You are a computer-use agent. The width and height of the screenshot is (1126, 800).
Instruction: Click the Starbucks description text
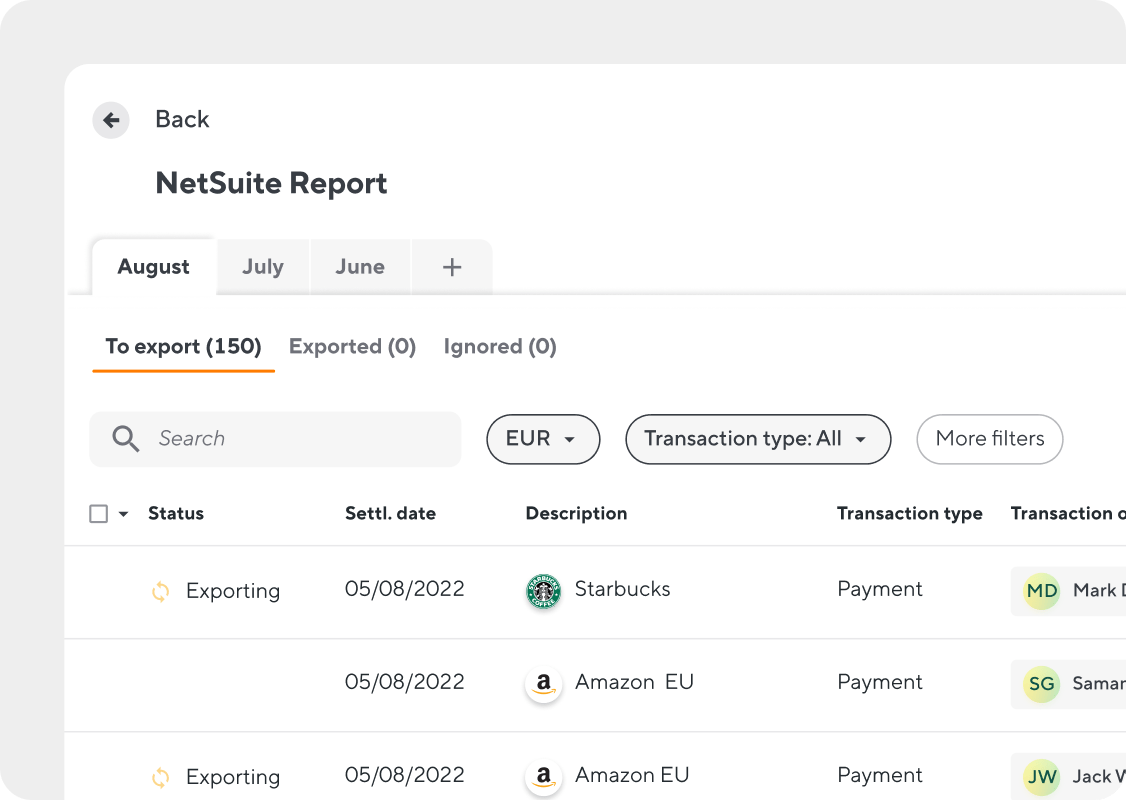click(623, 589)
